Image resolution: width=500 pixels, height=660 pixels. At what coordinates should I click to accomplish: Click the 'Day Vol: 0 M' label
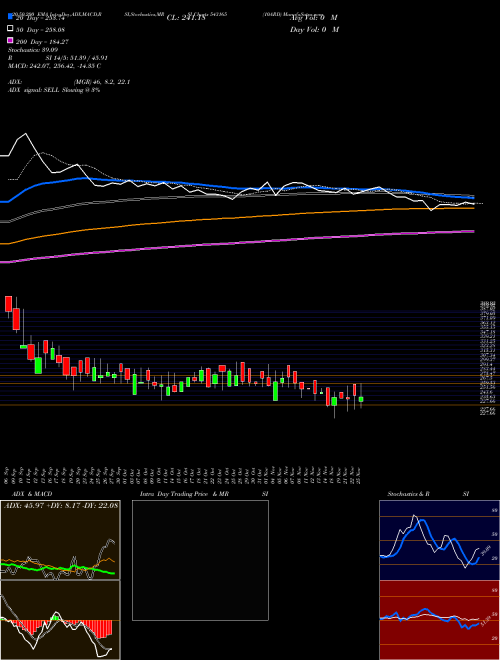click(314, 29)
